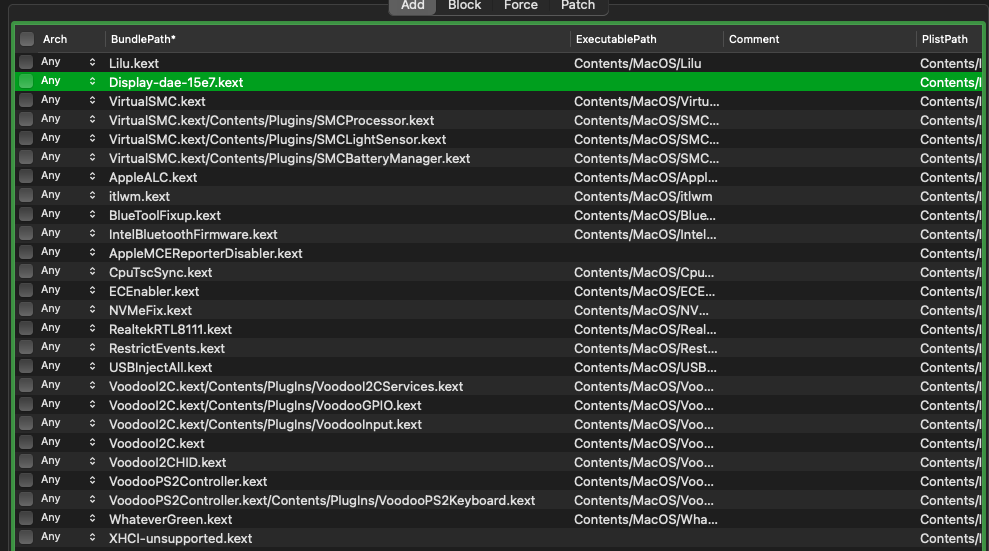Edit Contents/MacOS/Wha... executable path cell
This screenshot has height=551, width=989.
pos(645,519)
